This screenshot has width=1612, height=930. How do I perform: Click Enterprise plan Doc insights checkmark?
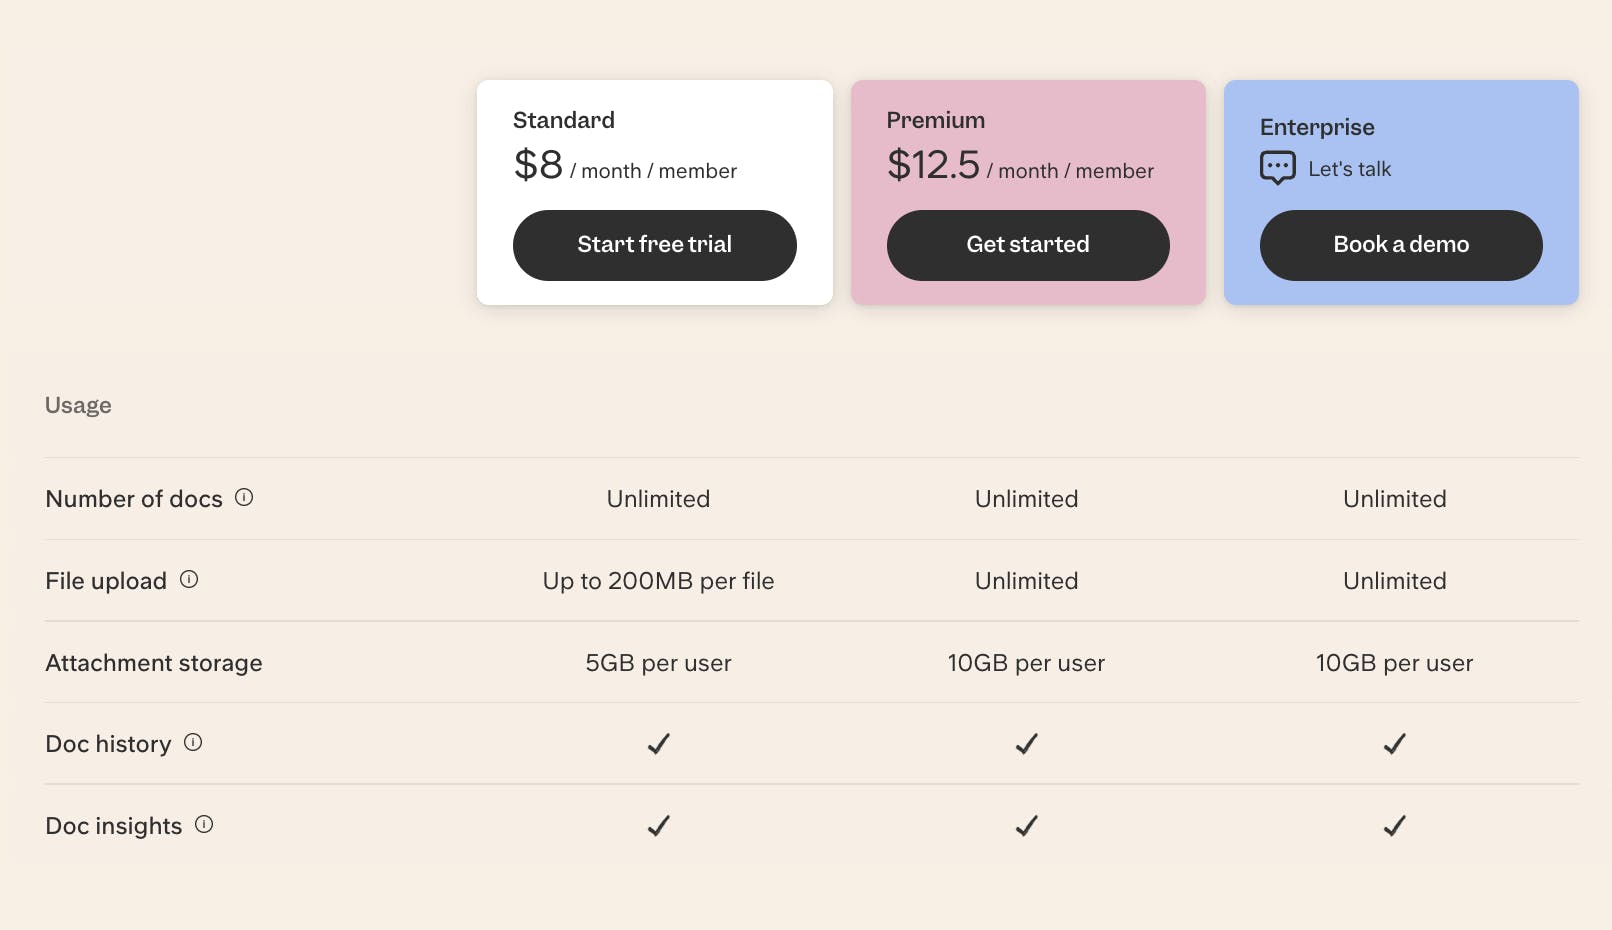coord(1394,826)
